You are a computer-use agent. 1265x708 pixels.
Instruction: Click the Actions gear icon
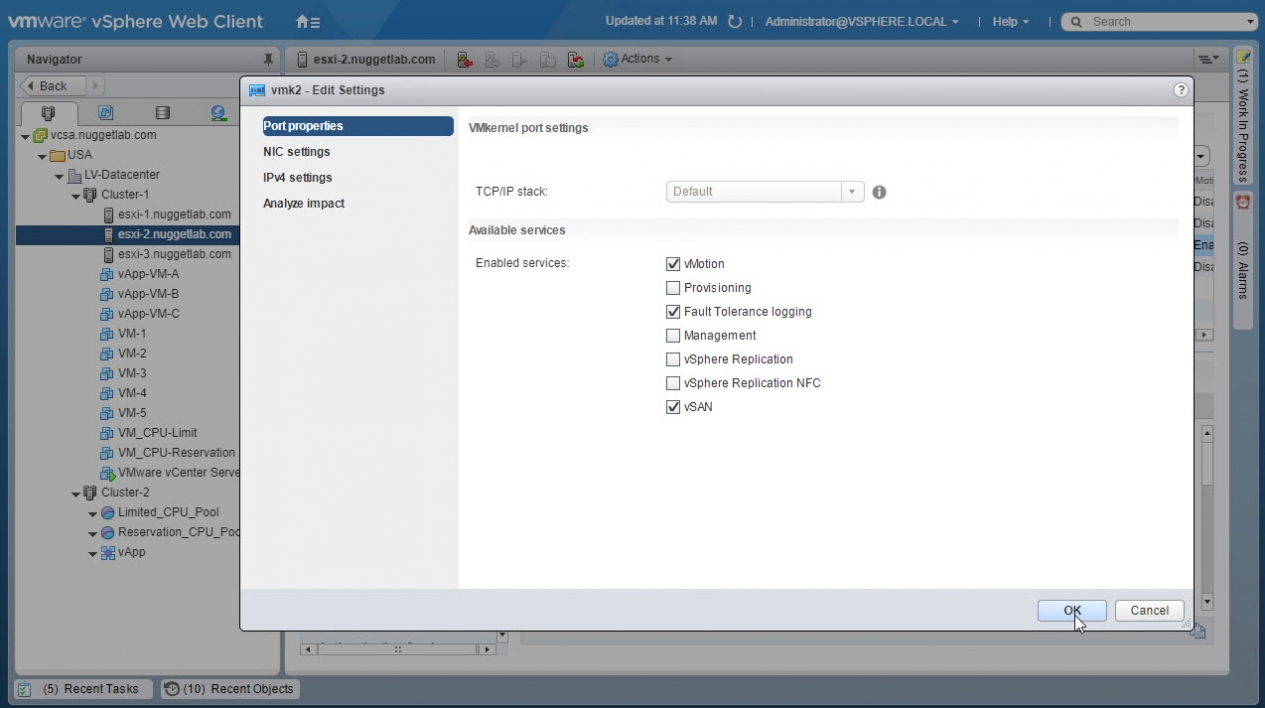coord(610,60)
